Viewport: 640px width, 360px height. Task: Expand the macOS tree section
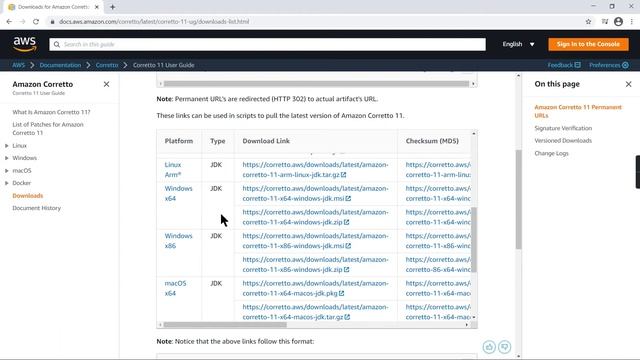pyautogui.click(x=7, y=171)
